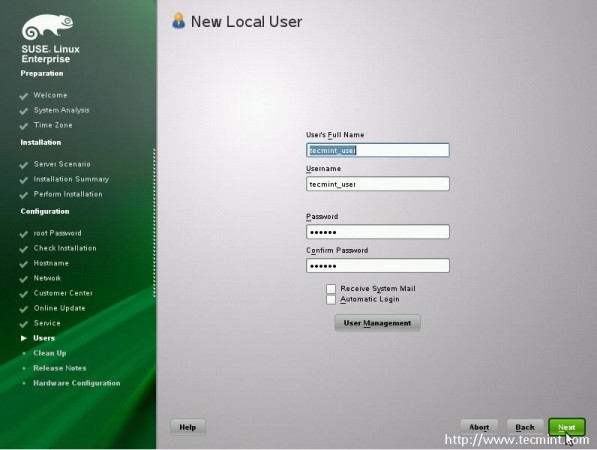Screen dimensions: 597x450
Task: Select the Welcome step in sidebar
Action: 50,95
